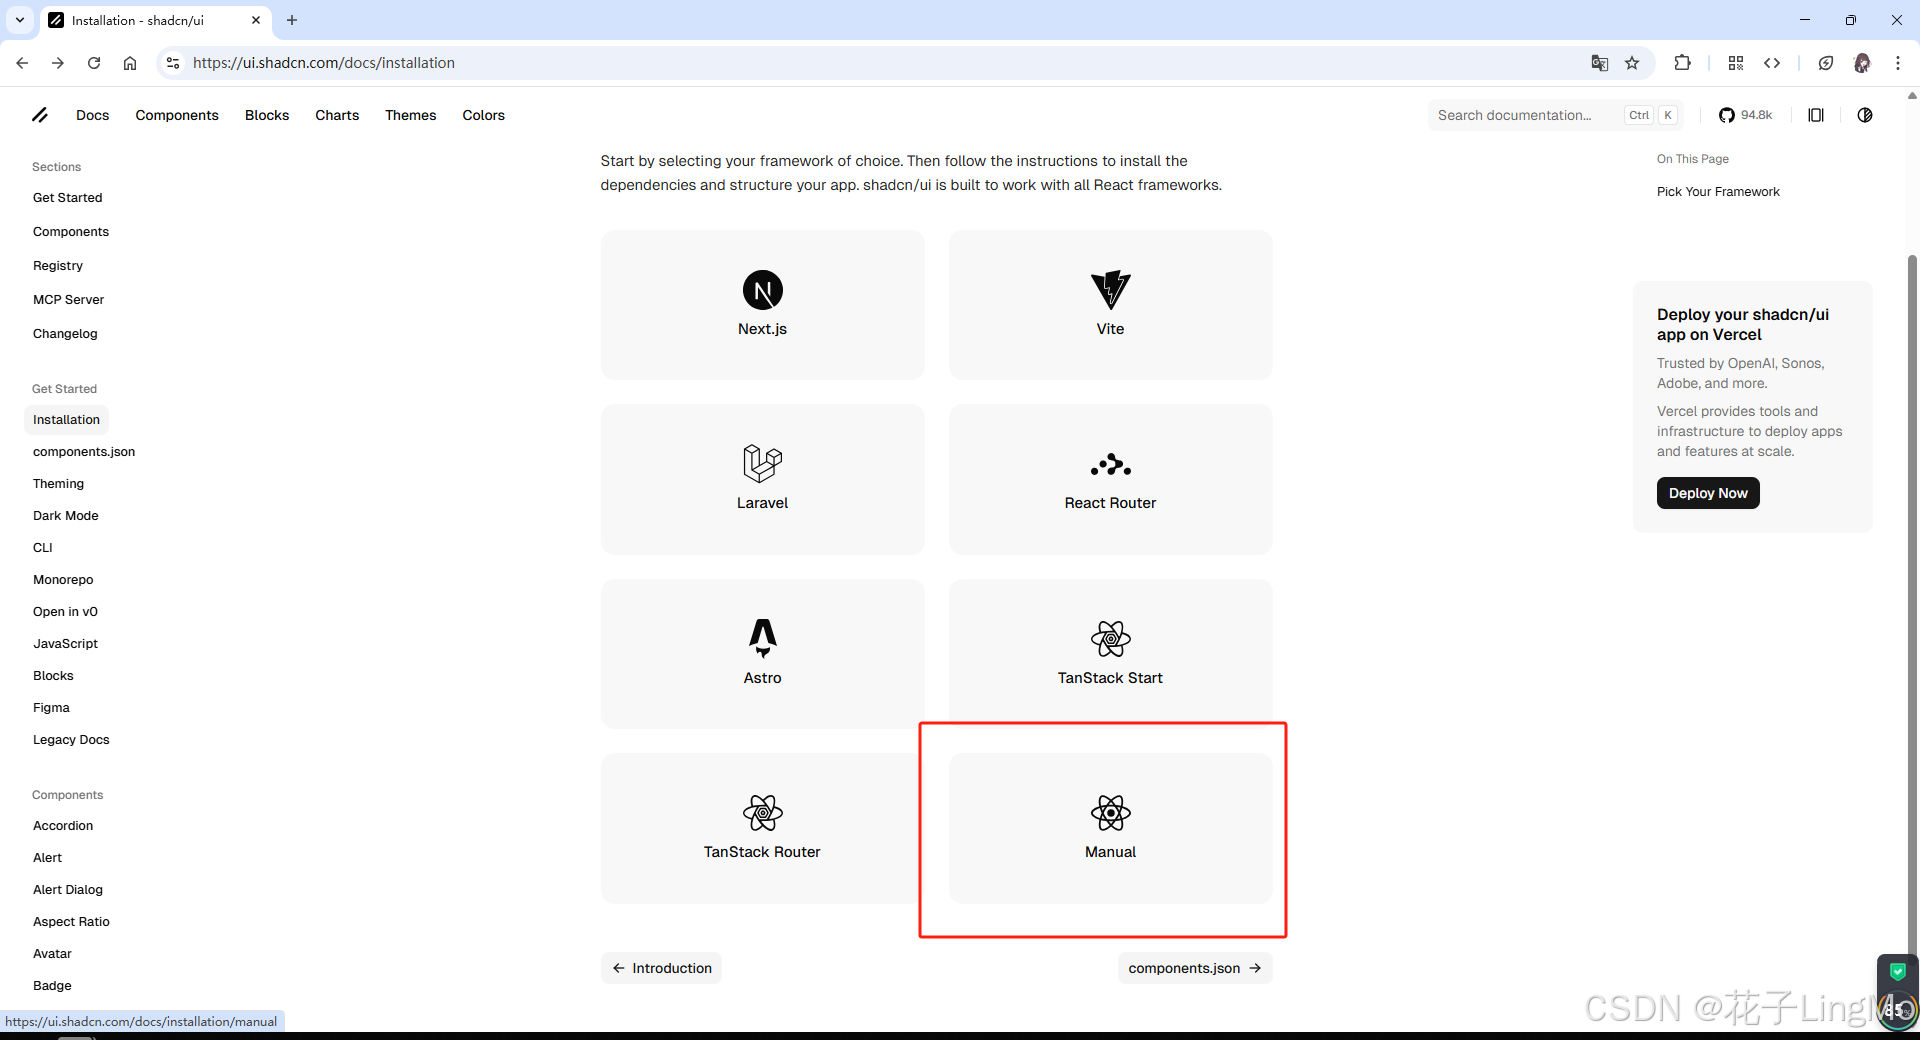Open the Theming sidebar link
Screen dimensions: 1920x1040
[x=59, y=484]
